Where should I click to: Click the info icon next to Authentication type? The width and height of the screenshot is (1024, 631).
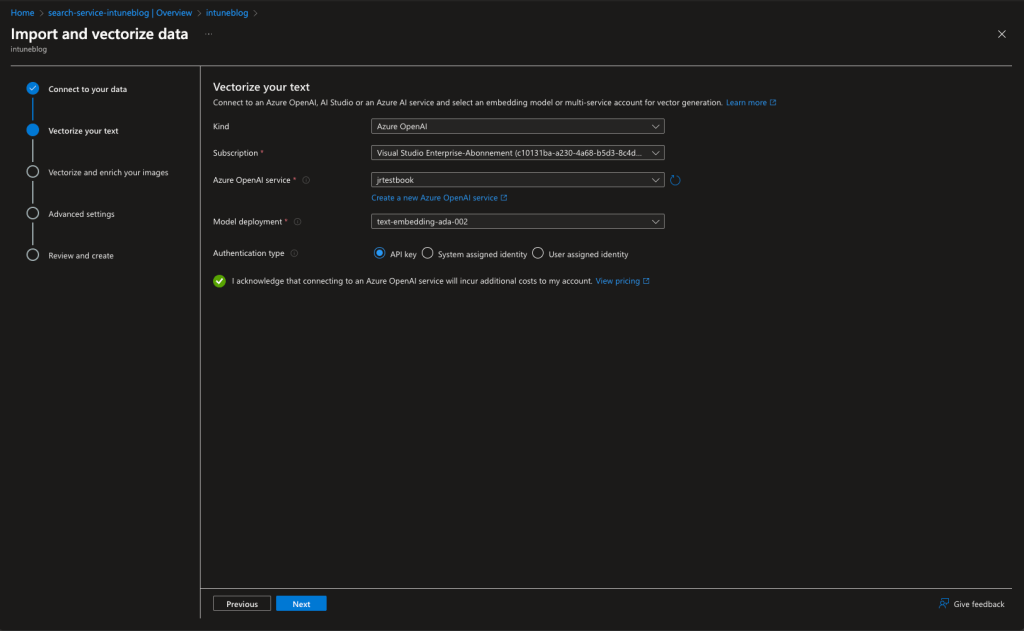pyautogui.click(x=294, y=254)
